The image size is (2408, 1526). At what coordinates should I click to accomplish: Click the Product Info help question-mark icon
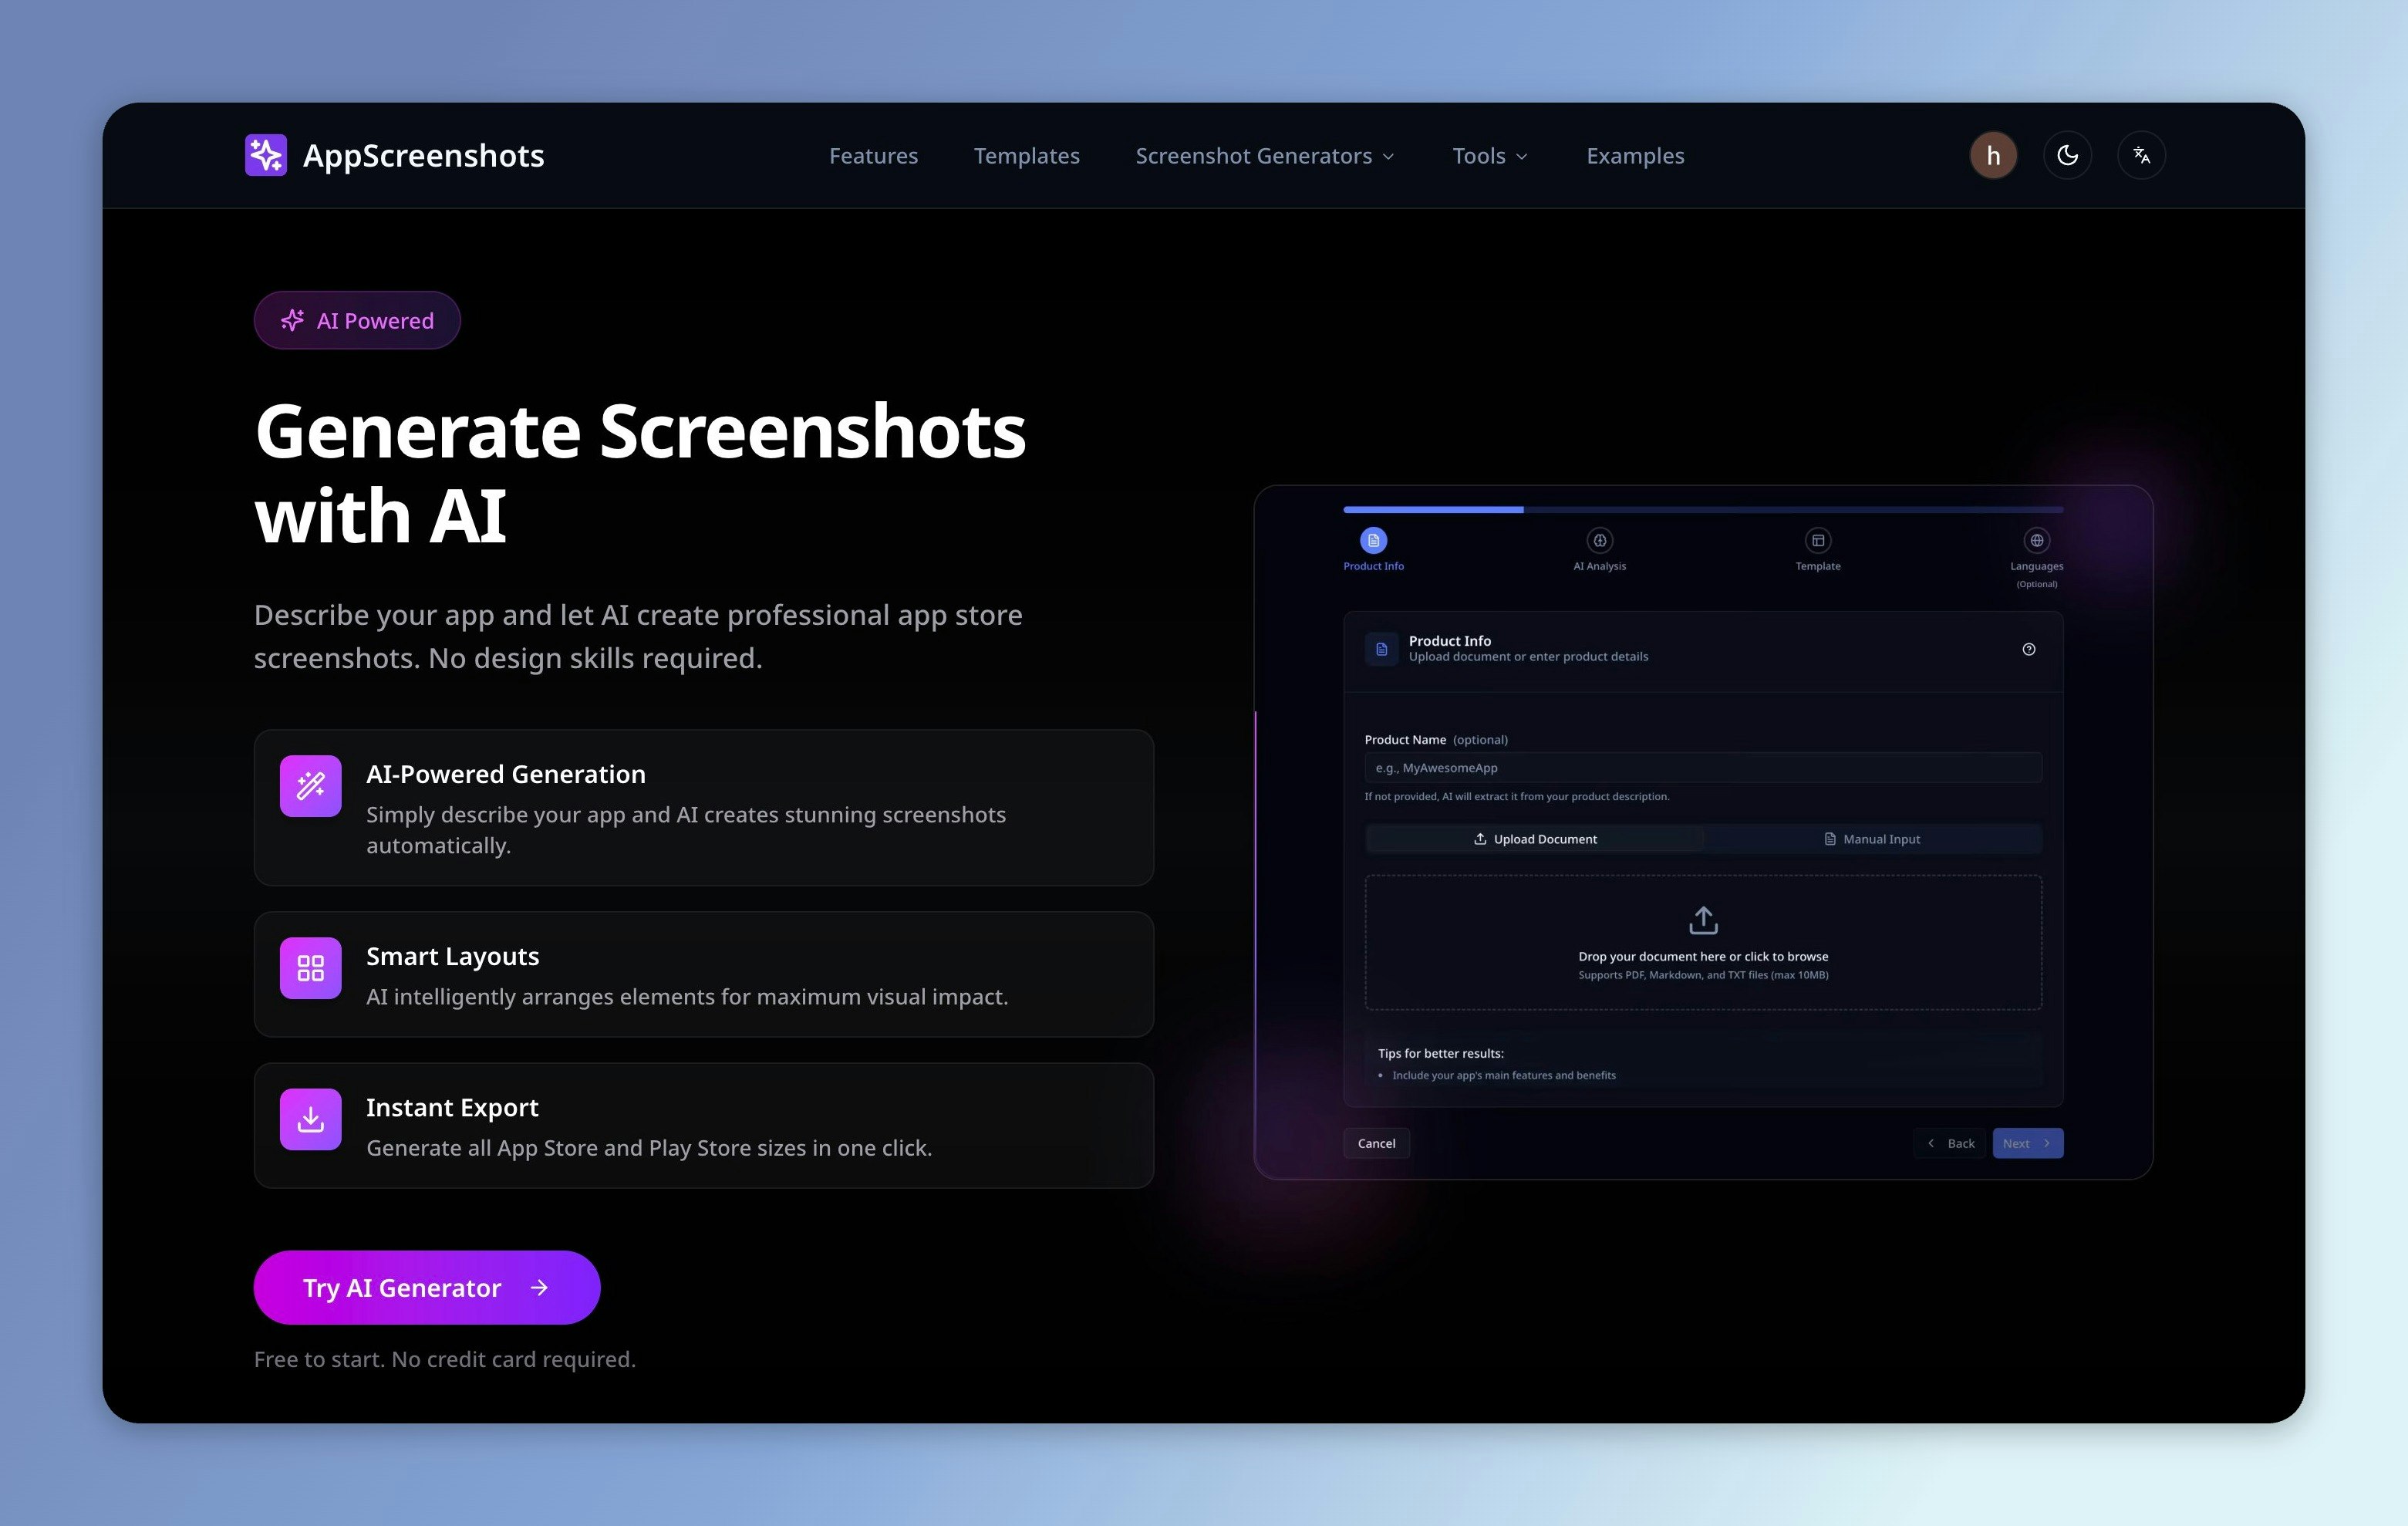(2029, 649)
